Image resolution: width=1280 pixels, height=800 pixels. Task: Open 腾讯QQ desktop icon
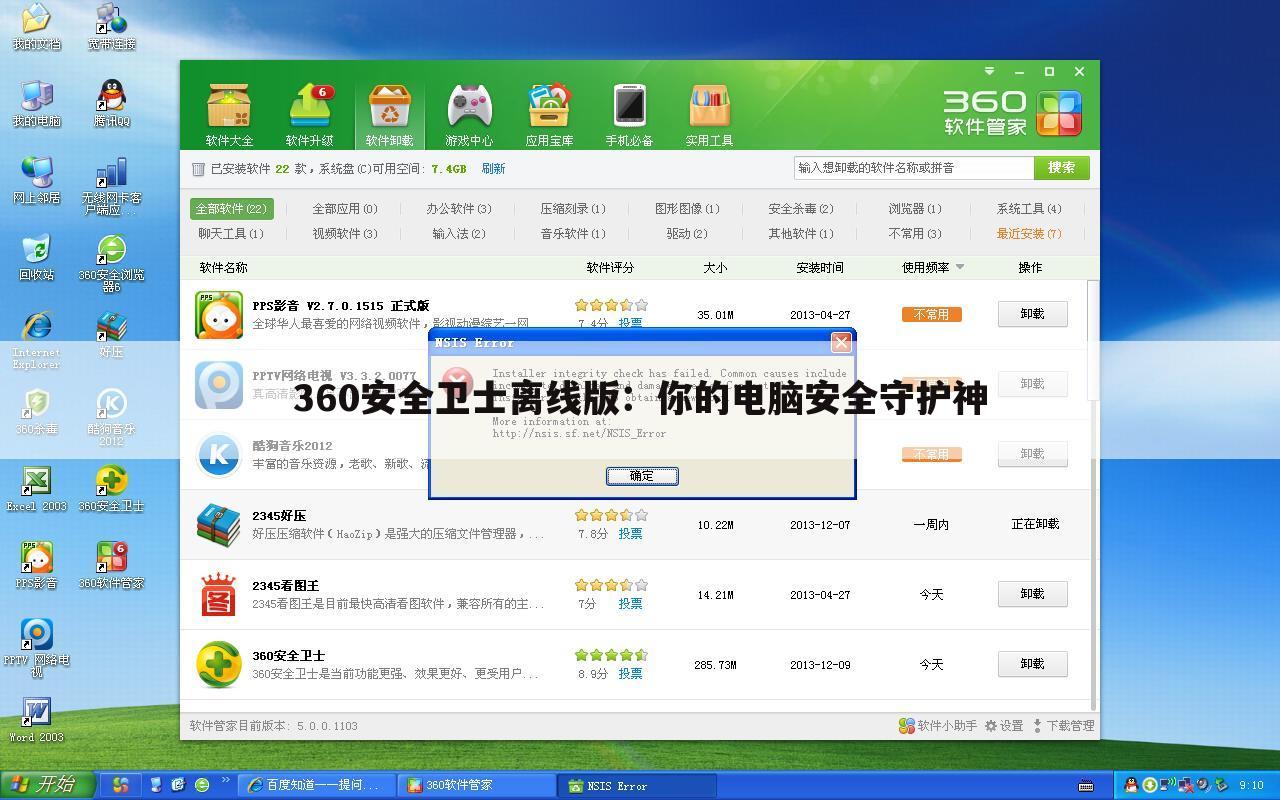112,104
